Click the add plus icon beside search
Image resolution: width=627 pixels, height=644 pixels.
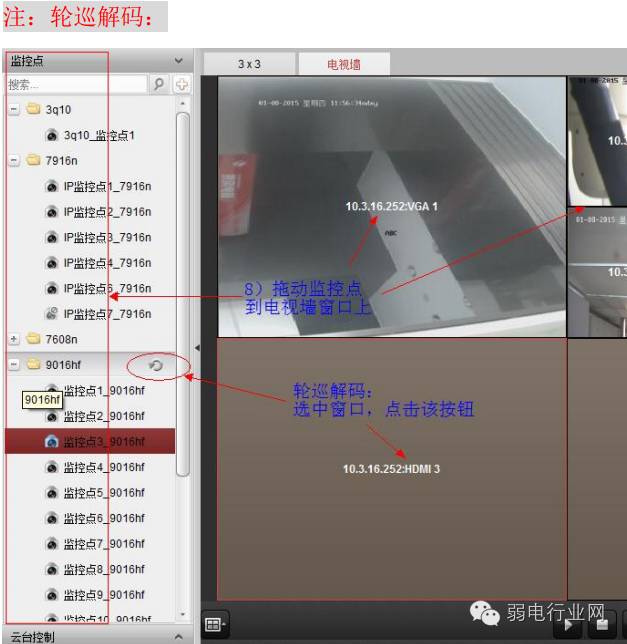[x=181, y=84]
